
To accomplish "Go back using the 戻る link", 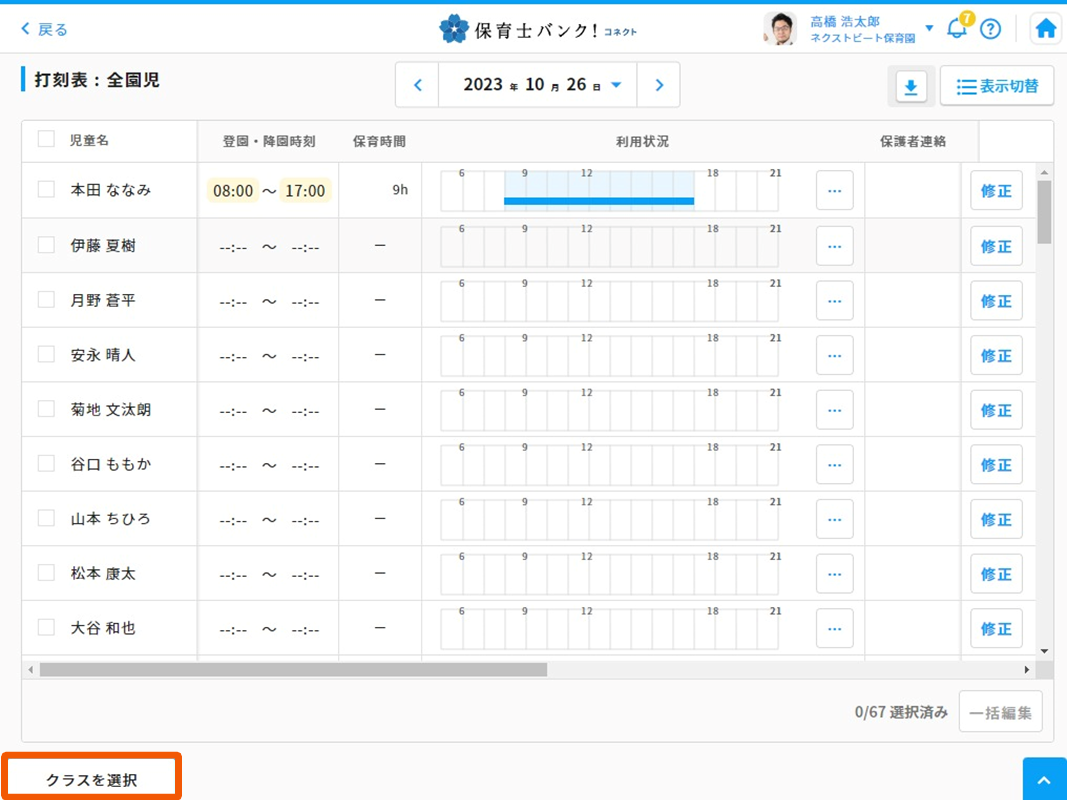I will click(x=45, y=29).
